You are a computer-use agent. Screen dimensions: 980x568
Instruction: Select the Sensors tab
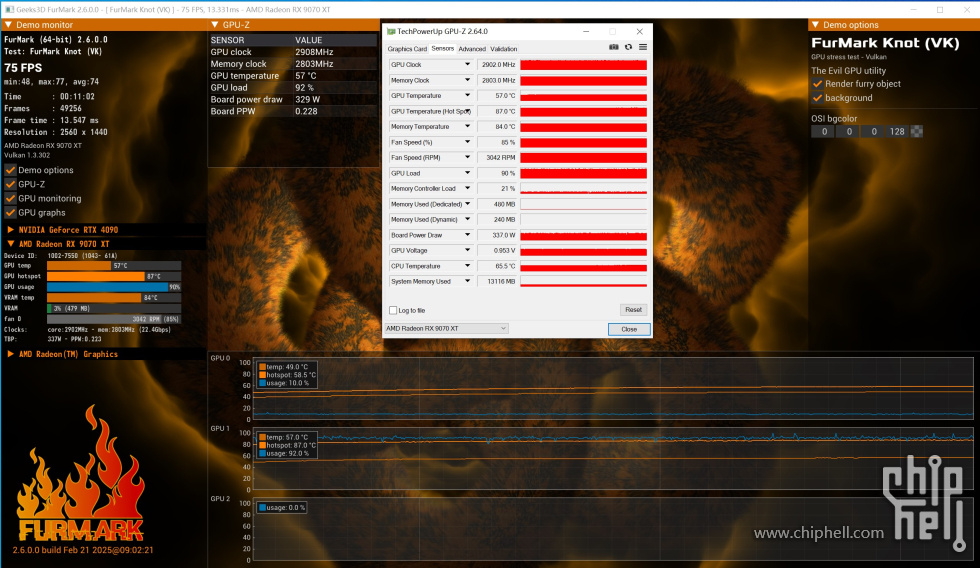pyautogui.click(x=442, y=49)
